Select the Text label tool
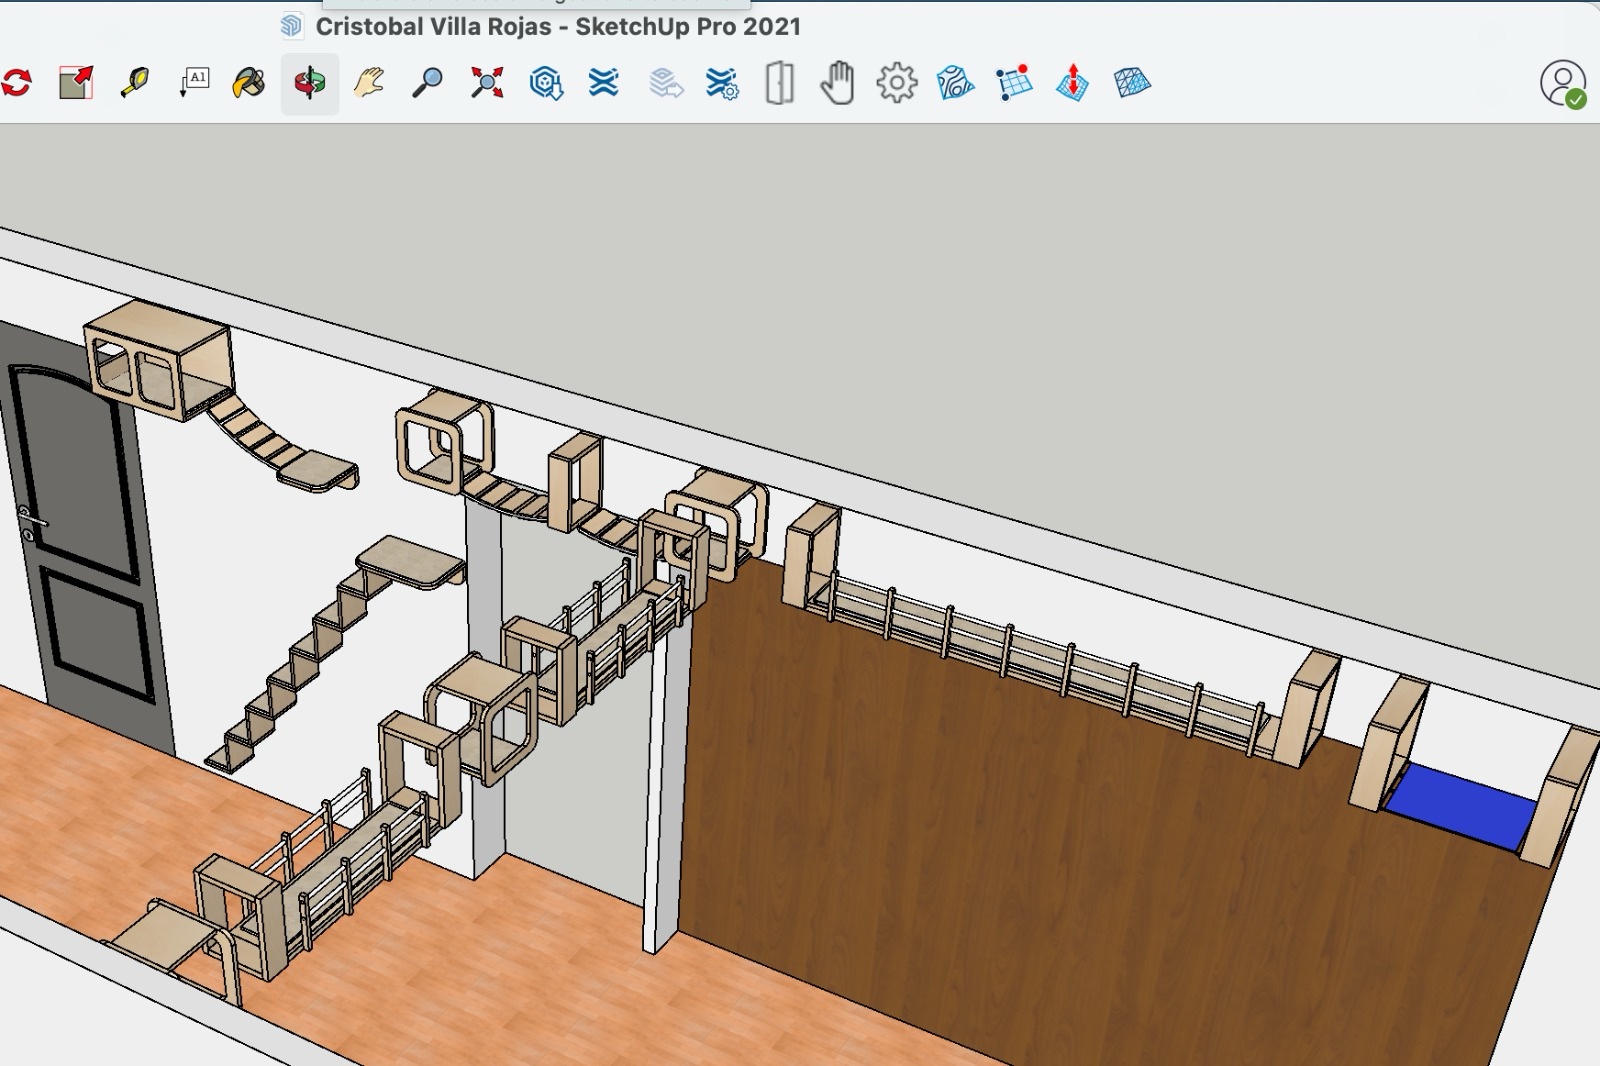The width and height of the screenshot is (1600, 1066). (x=193, y=83)
